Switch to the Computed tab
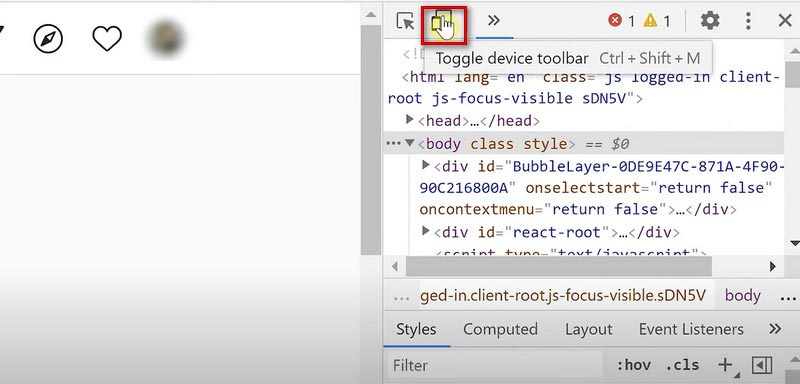Screen dimensions: 800x384 pos(501,329)
